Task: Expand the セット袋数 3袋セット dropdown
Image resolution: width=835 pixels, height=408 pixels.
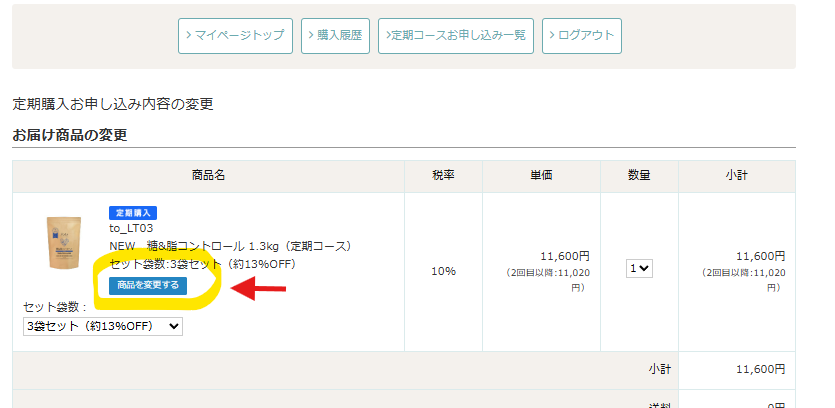Action: click(103, 326)
